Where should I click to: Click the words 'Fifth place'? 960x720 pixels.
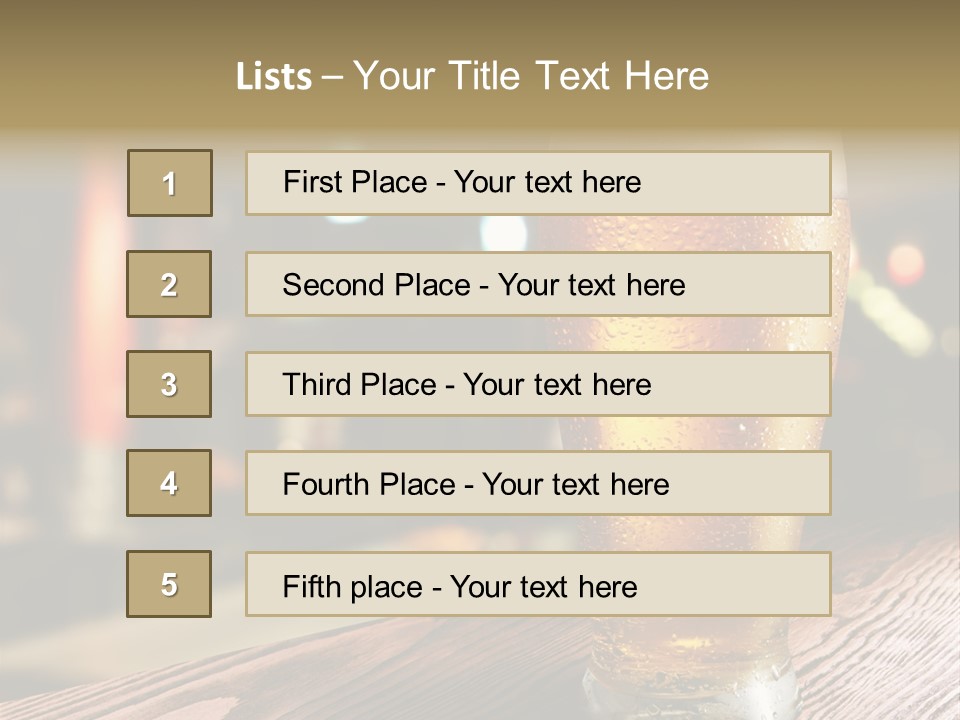coord(354,586)
